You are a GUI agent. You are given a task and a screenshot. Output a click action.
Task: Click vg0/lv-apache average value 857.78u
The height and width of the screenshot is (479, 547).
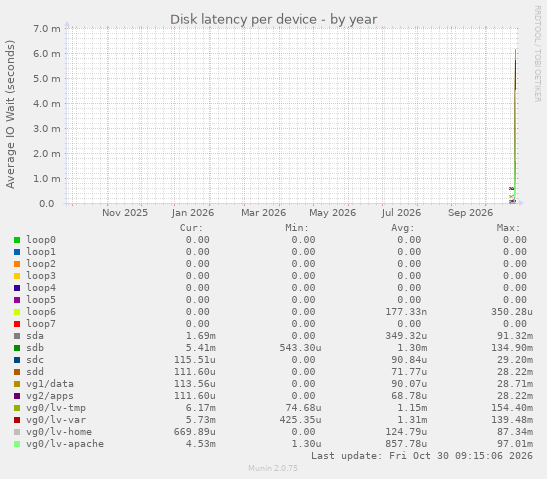[x=406, y=444]
